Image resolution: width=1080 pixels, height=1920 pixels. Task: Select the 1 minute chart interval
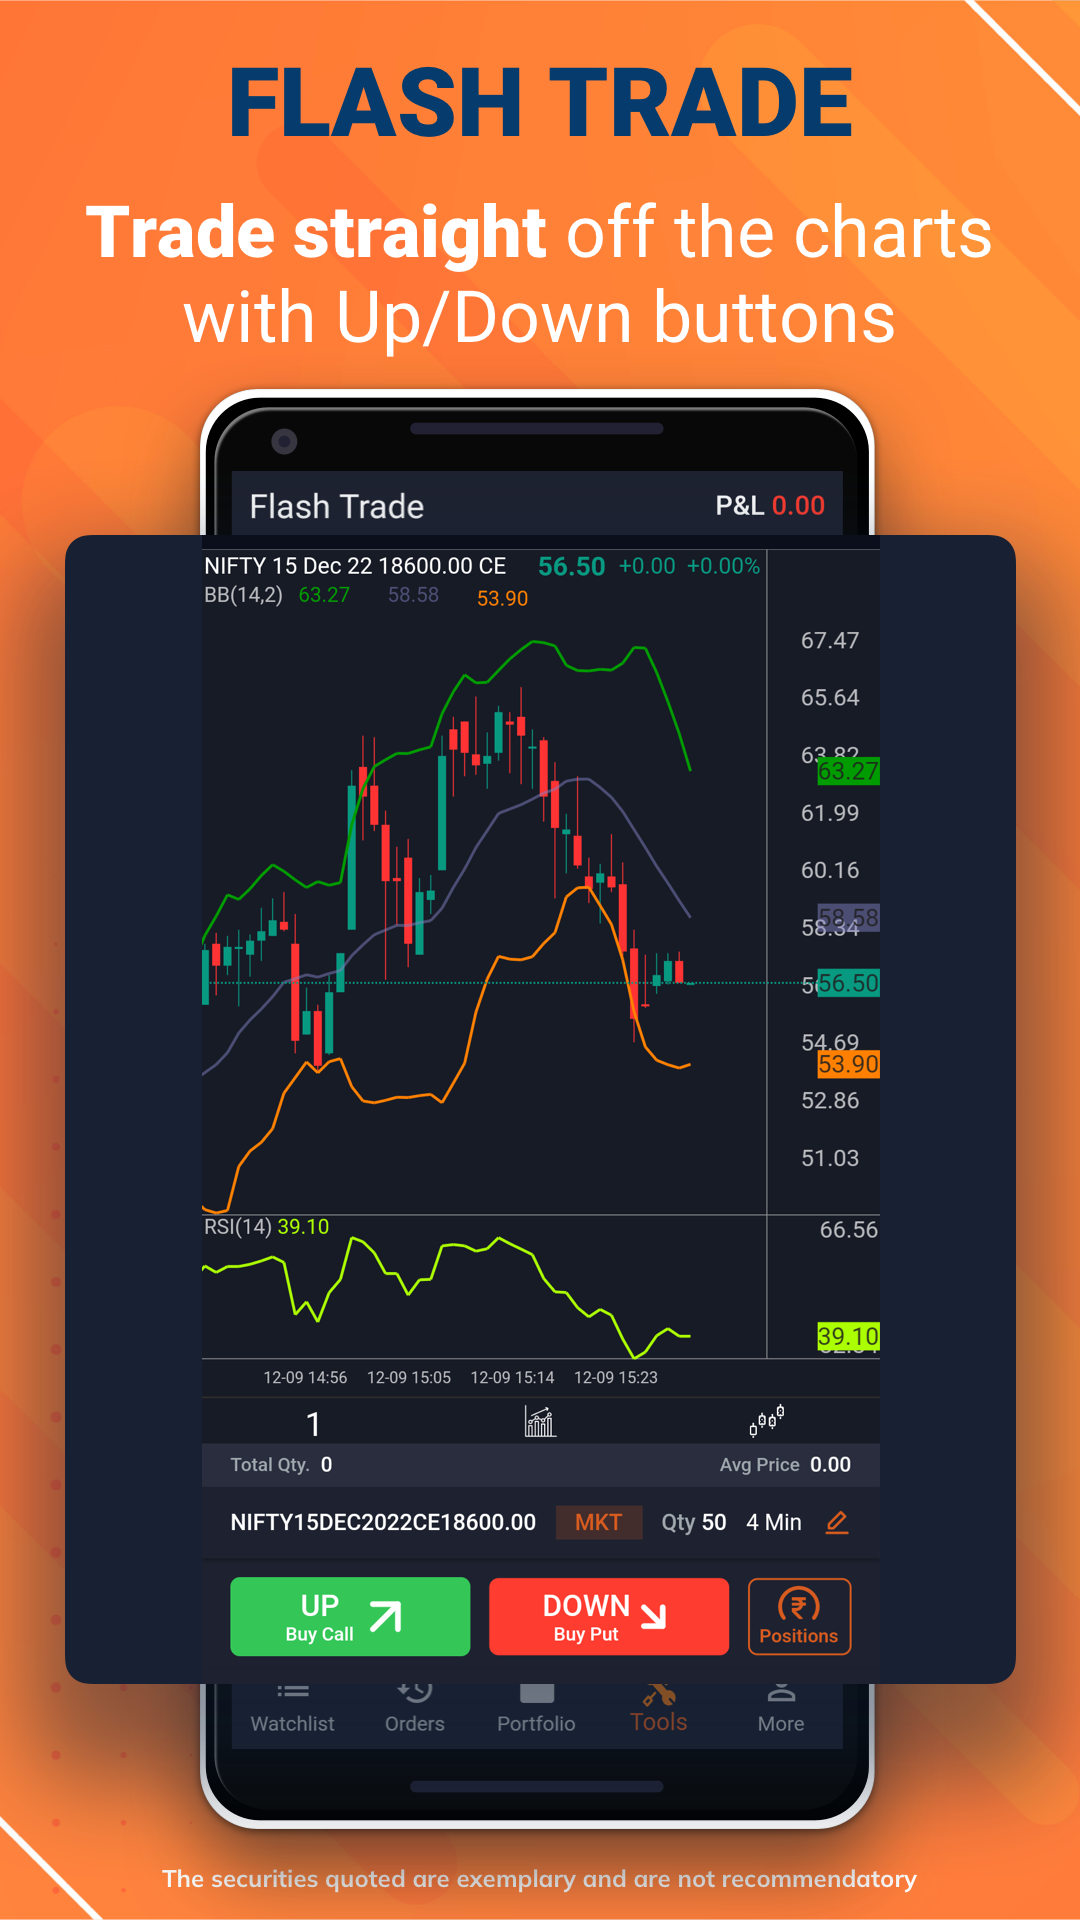(313, 1423)
